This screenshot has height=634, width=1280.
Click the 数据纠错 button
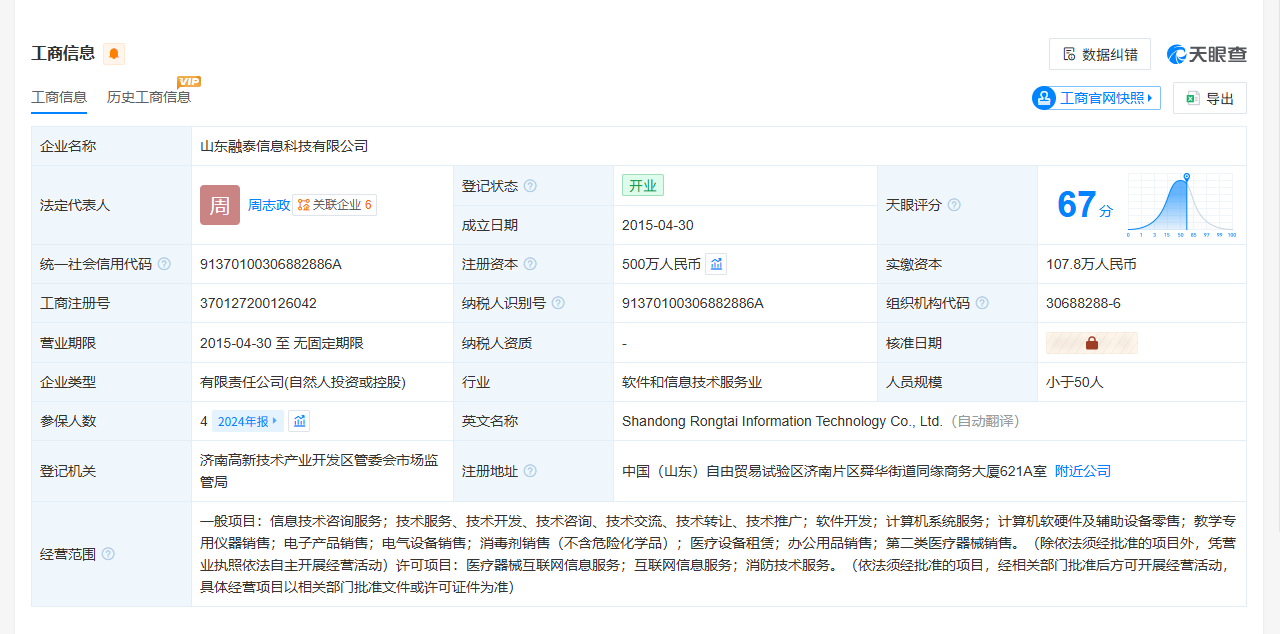pyautogui.click(x=1099, y=54)
